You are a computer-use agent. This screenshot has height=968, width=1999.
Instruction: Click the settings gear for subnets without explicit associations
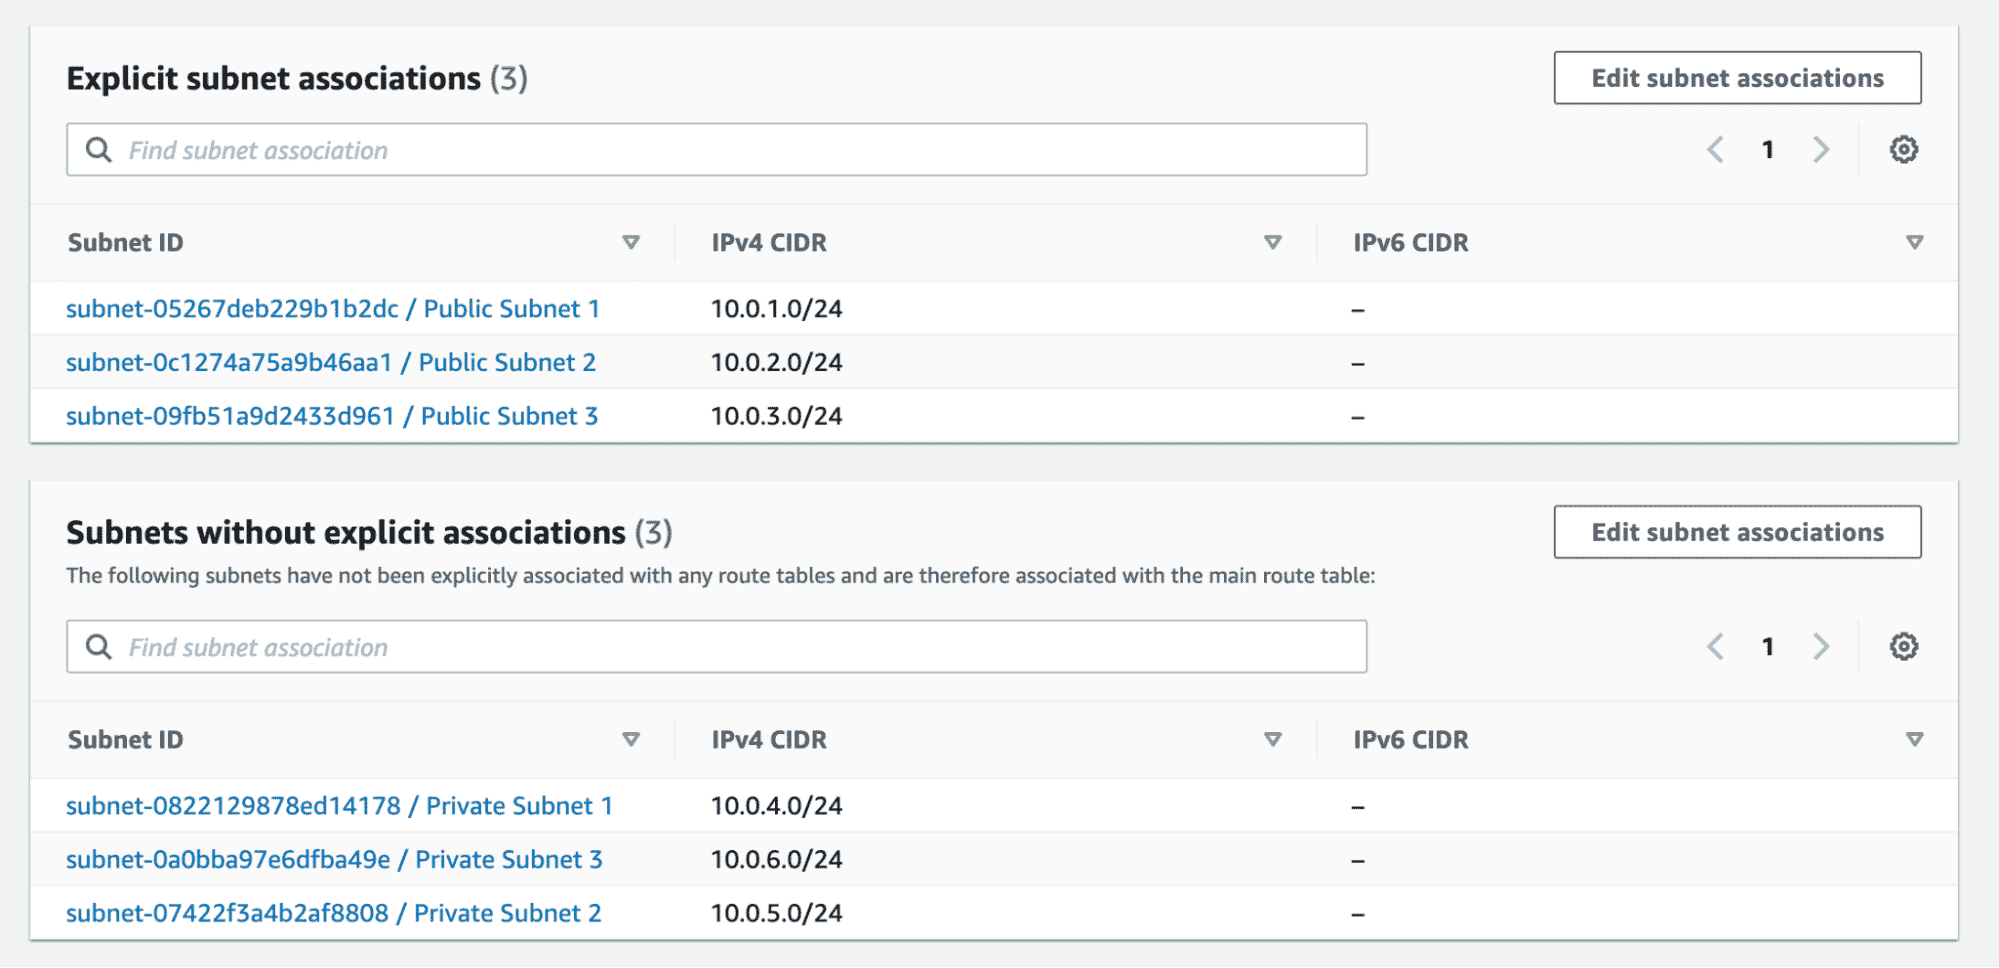(1905, 646)
